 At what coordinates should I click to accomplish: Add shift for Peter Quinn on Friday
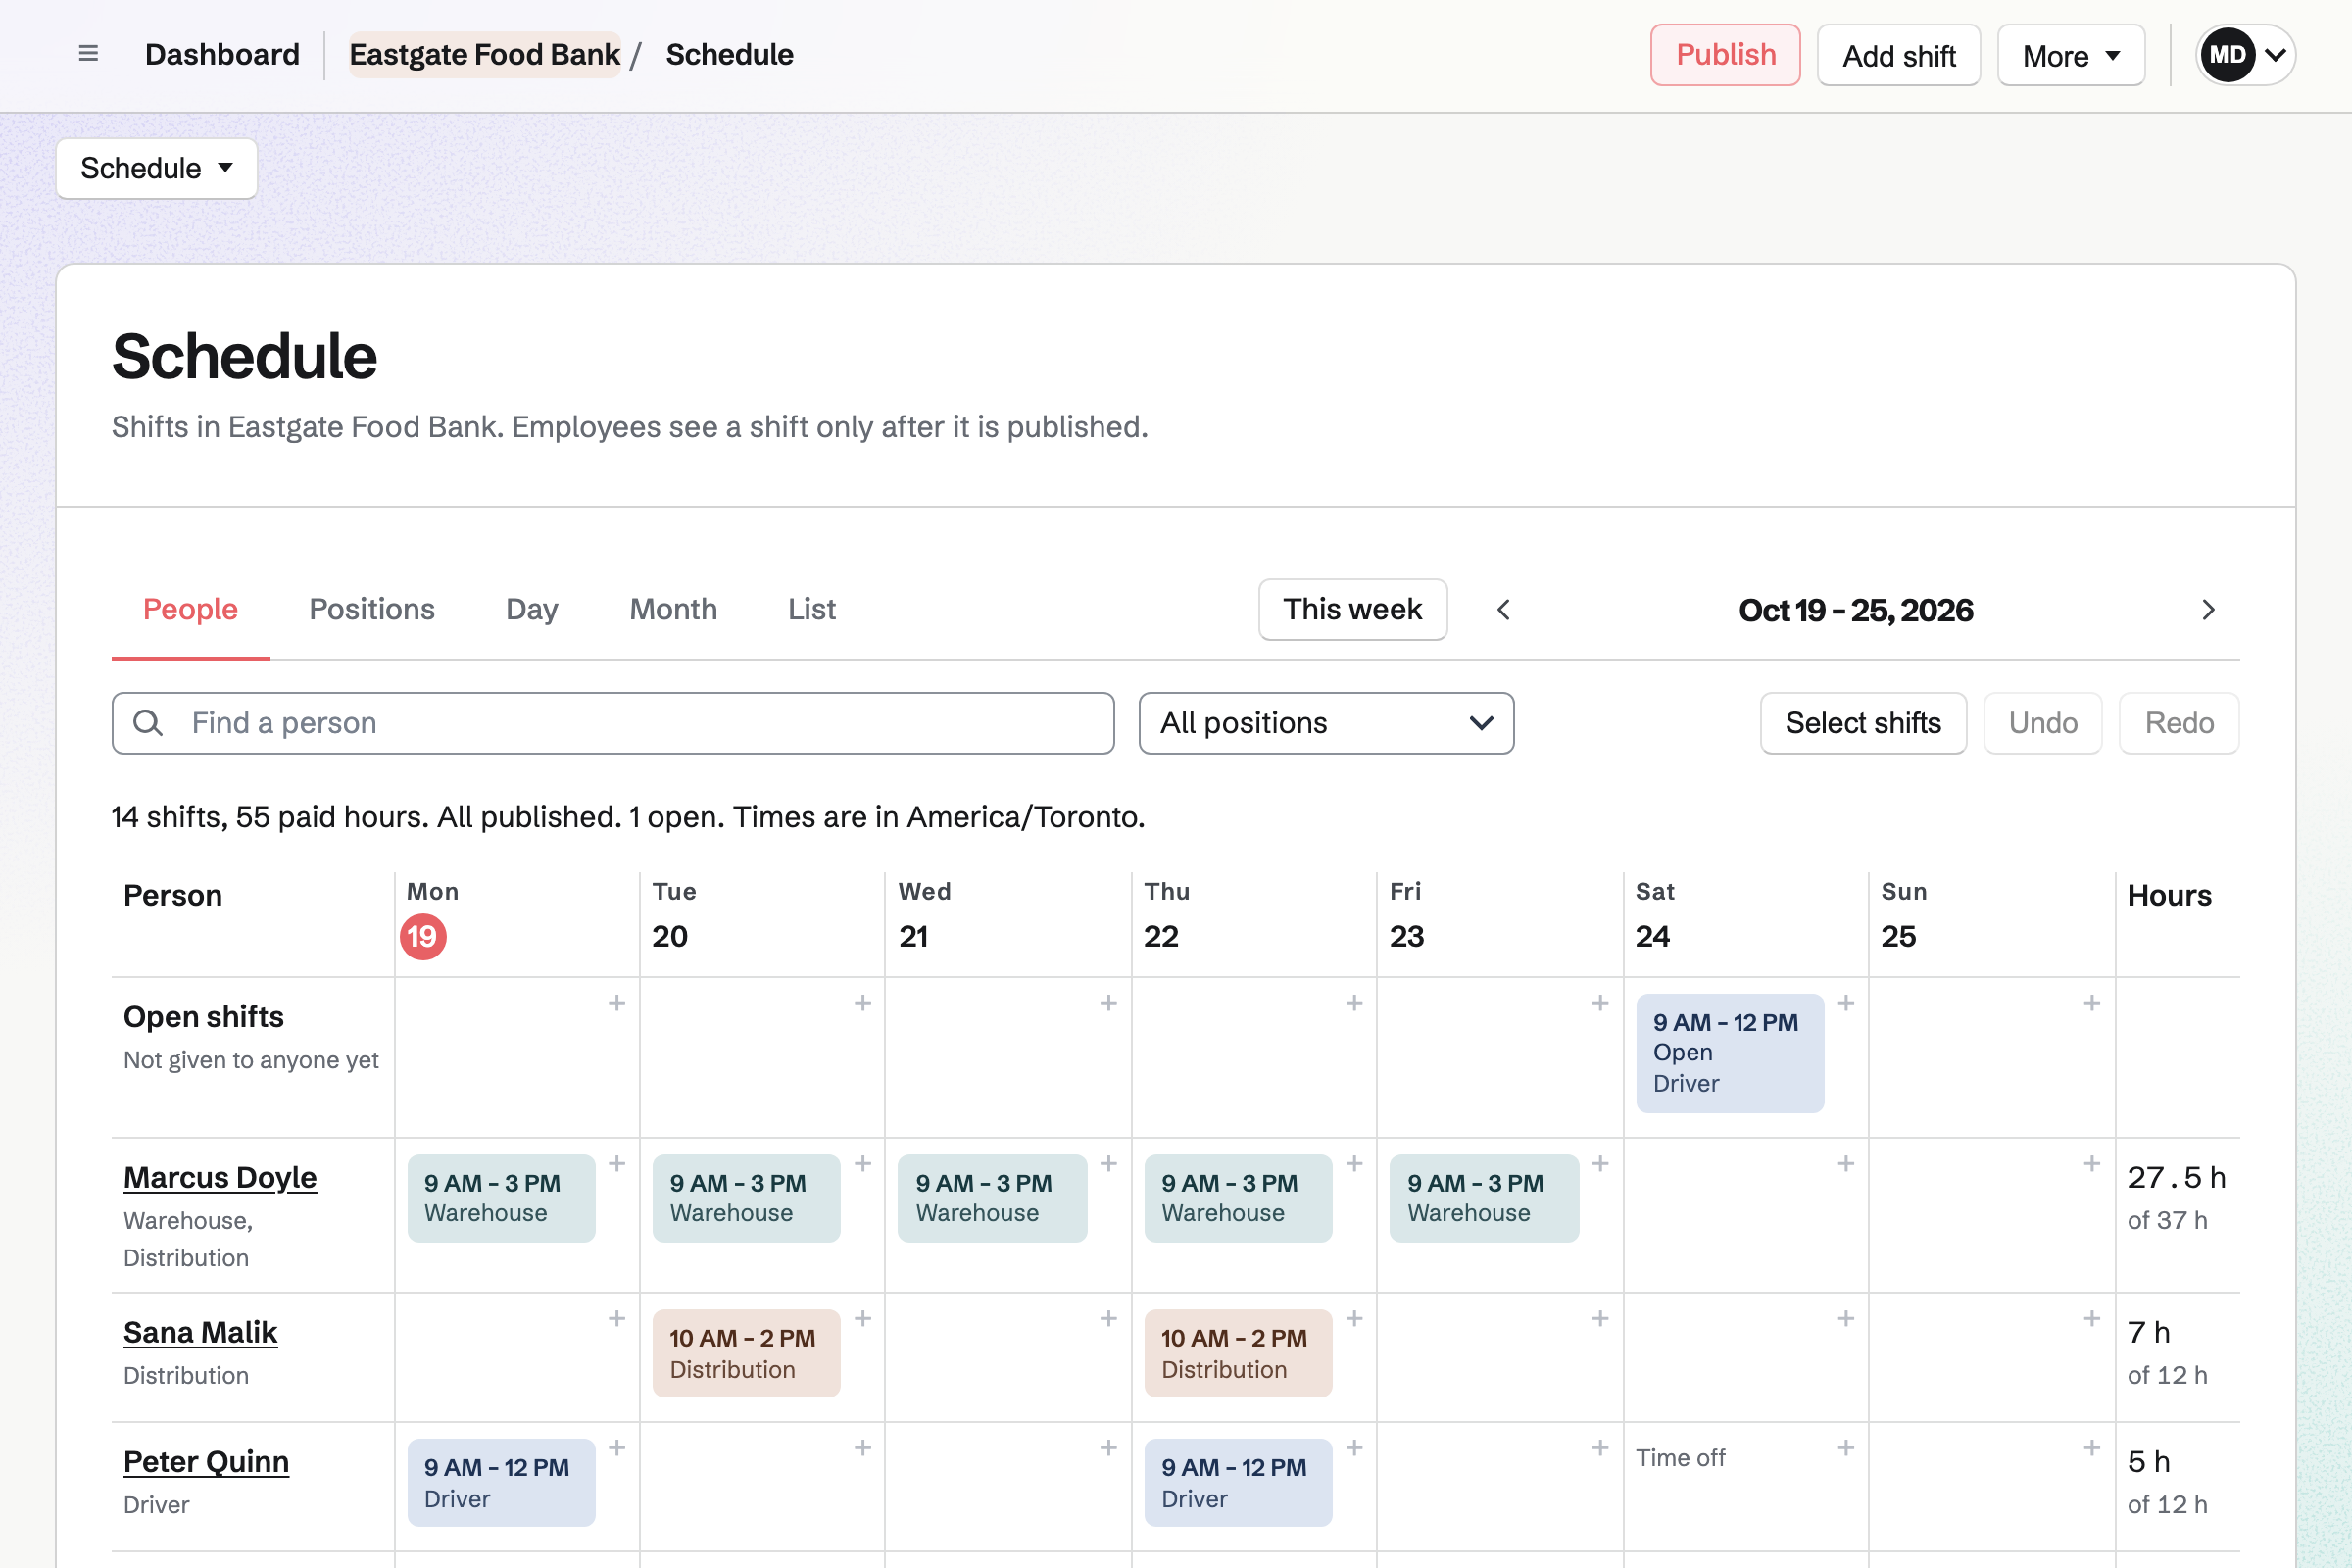(x=1600, y=1448)
